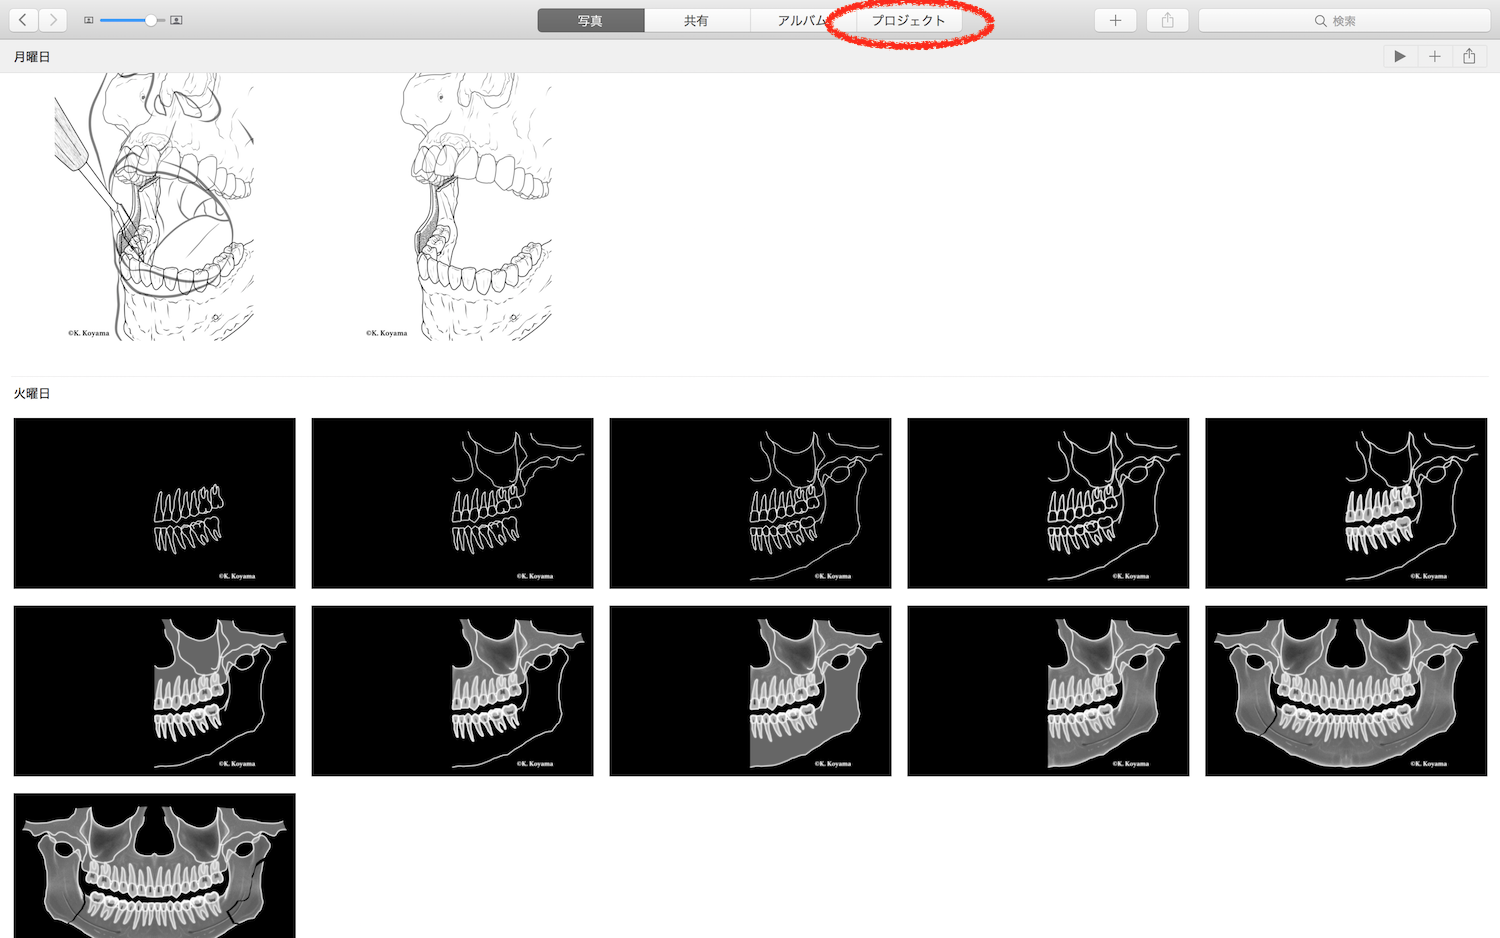This screenshot has width=1500, height=938.
Task: Switch to the 共有 tab
Action: tap(696, 20)
